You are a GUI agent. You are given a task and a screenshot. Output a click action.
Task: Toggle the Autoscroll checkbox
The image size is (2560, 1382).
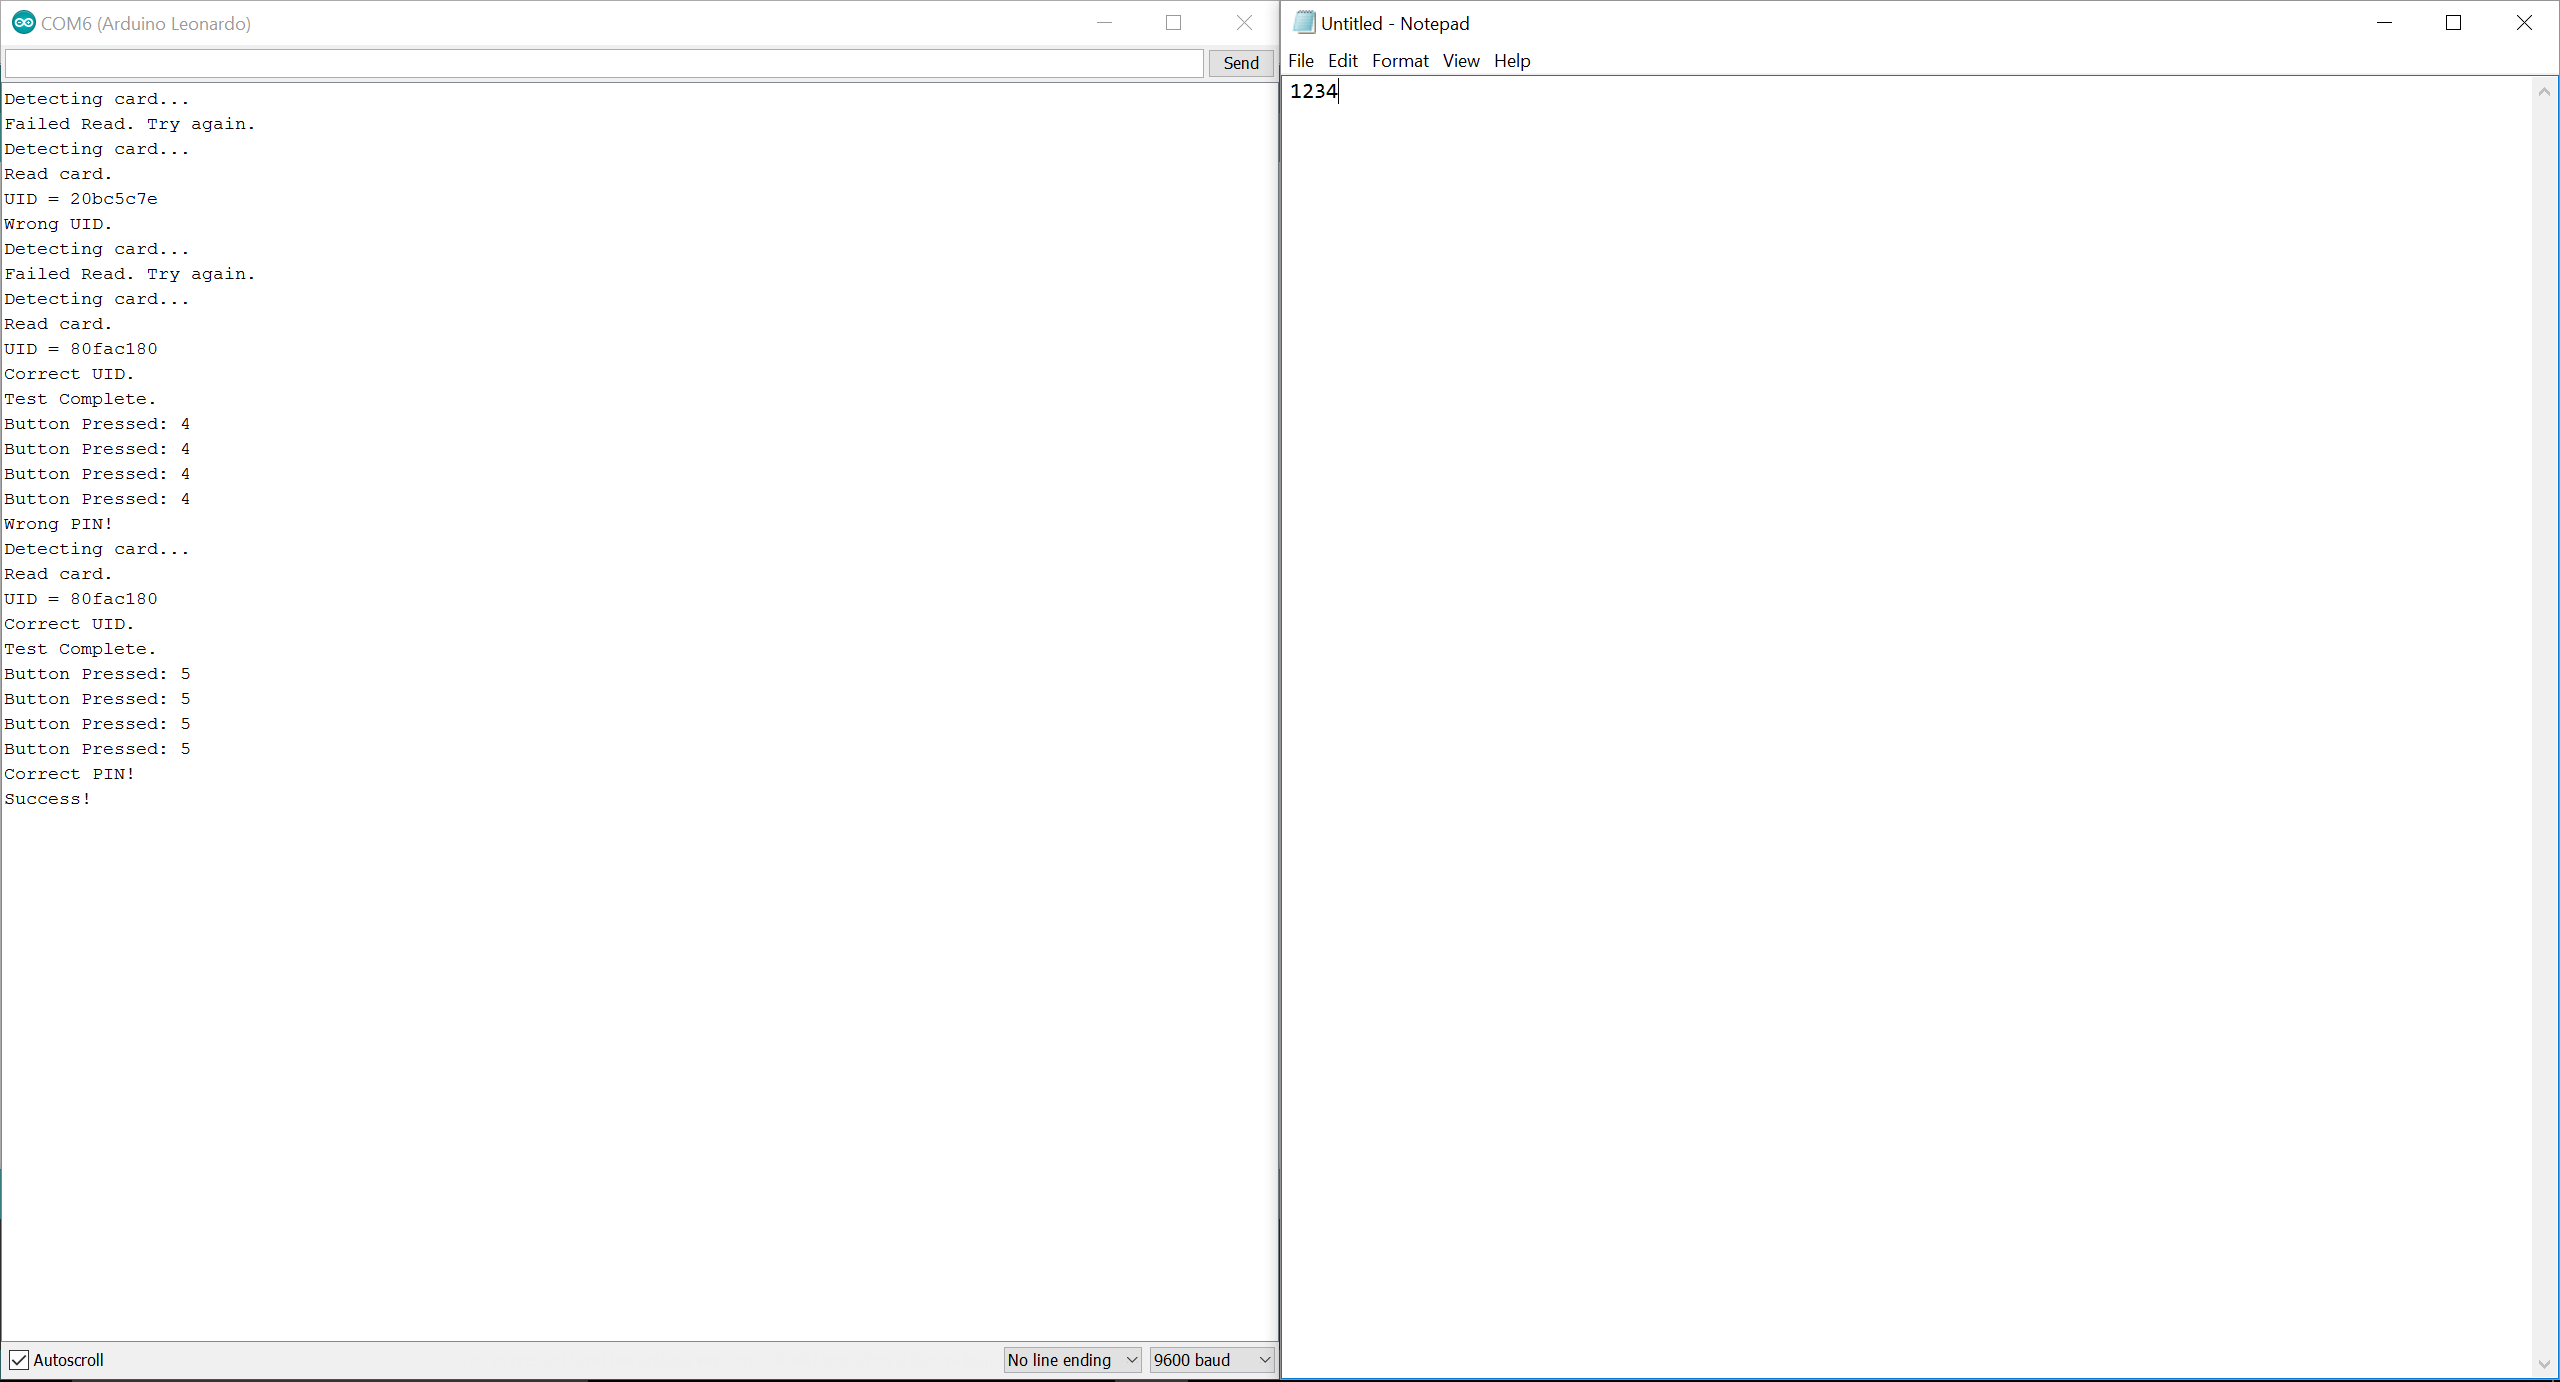click(x=19, y=1360)
